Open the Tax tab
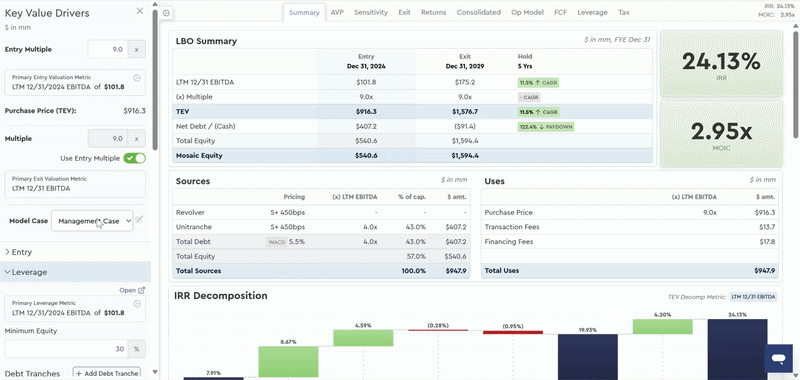 point(623,12)
